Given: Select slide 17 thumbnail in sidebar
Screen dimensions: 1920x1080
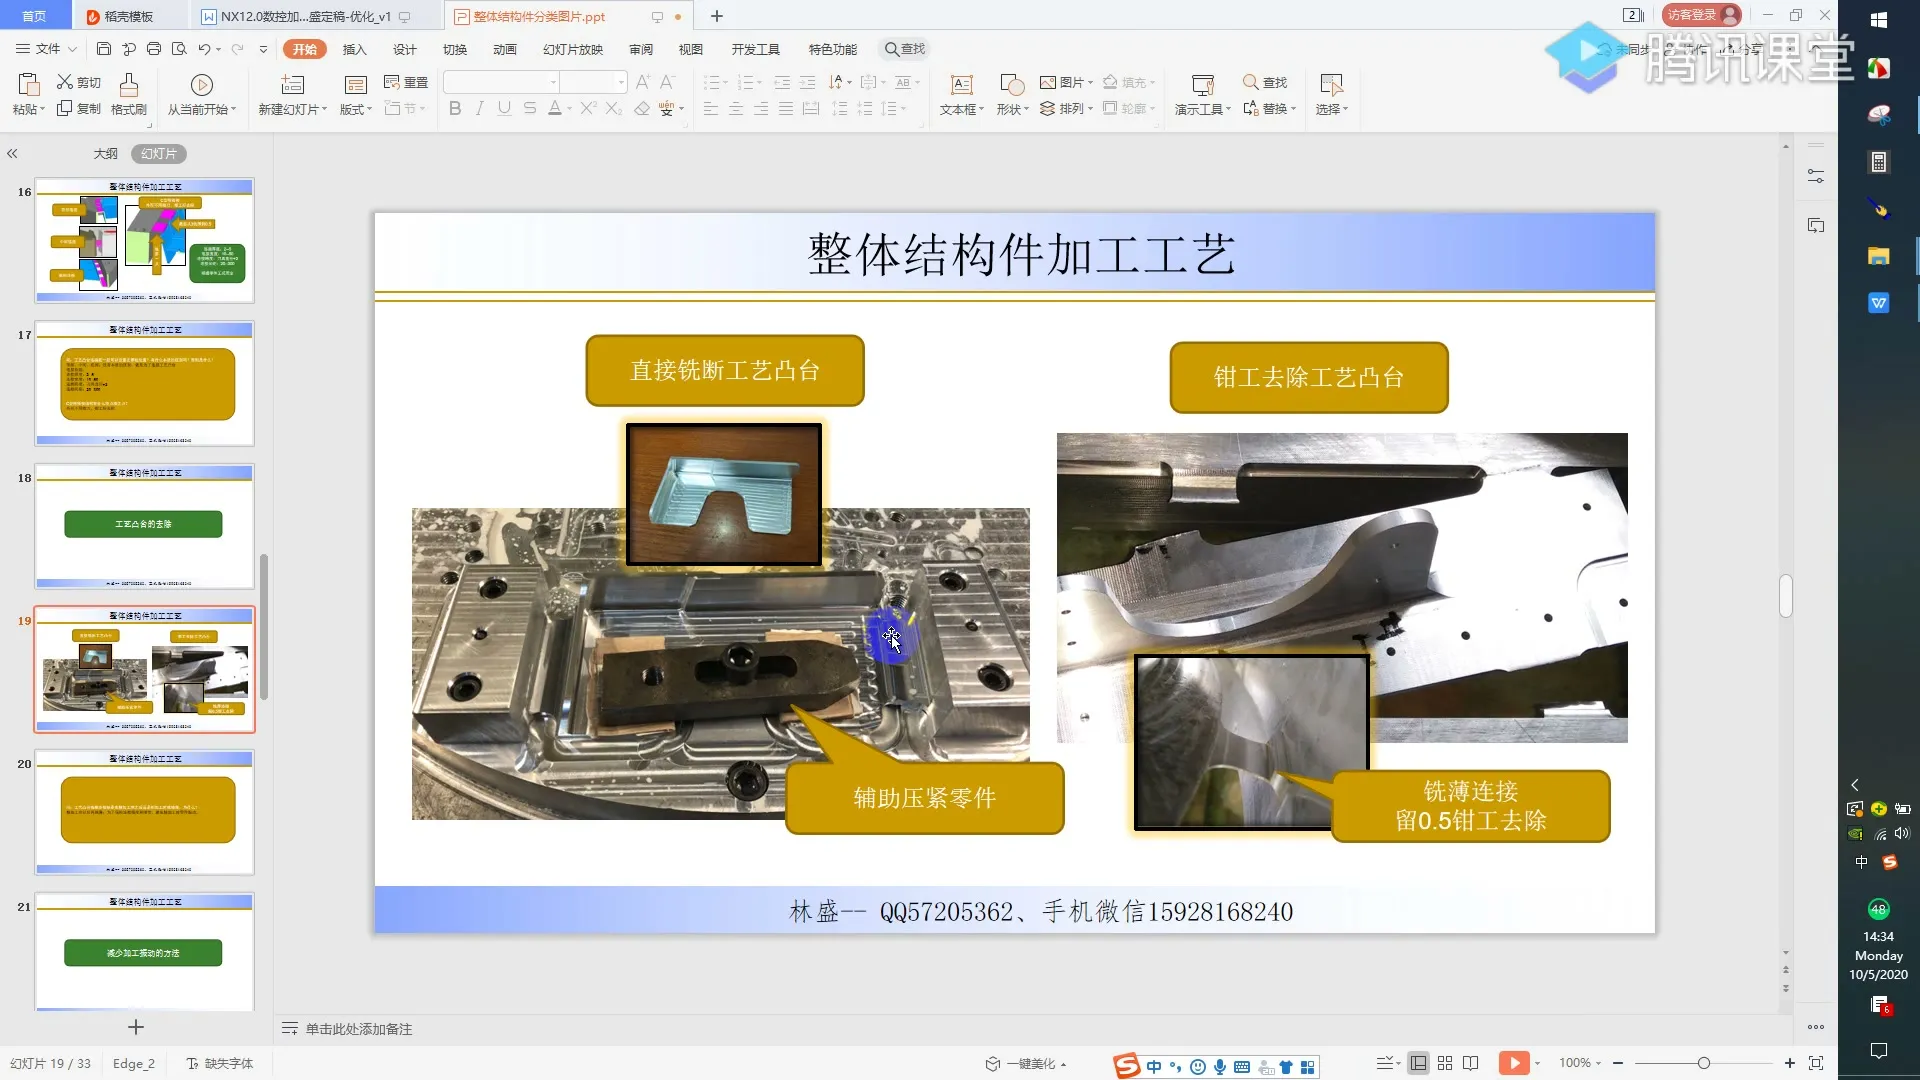Looking at the screenshot, I should (x=143, y=383).
